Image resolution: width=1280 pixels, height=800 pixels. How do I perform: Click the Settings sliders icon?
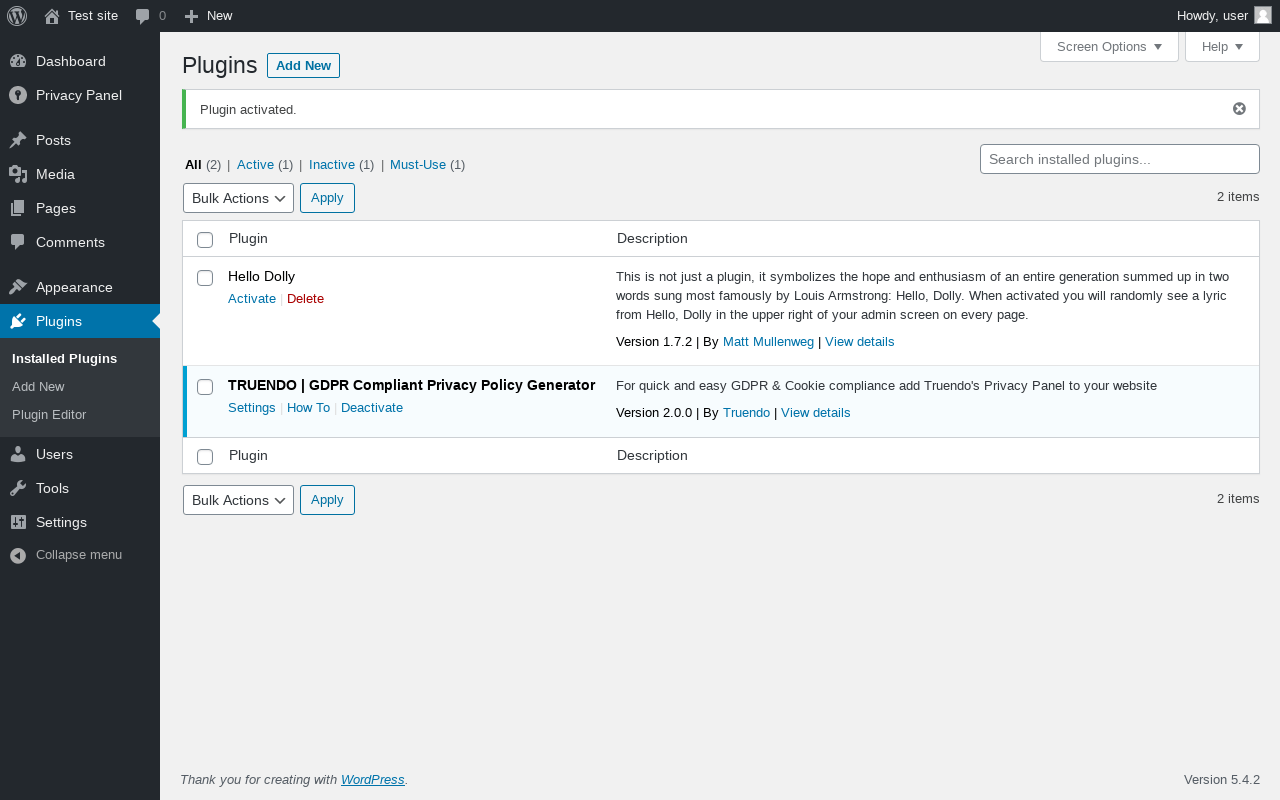18,522
